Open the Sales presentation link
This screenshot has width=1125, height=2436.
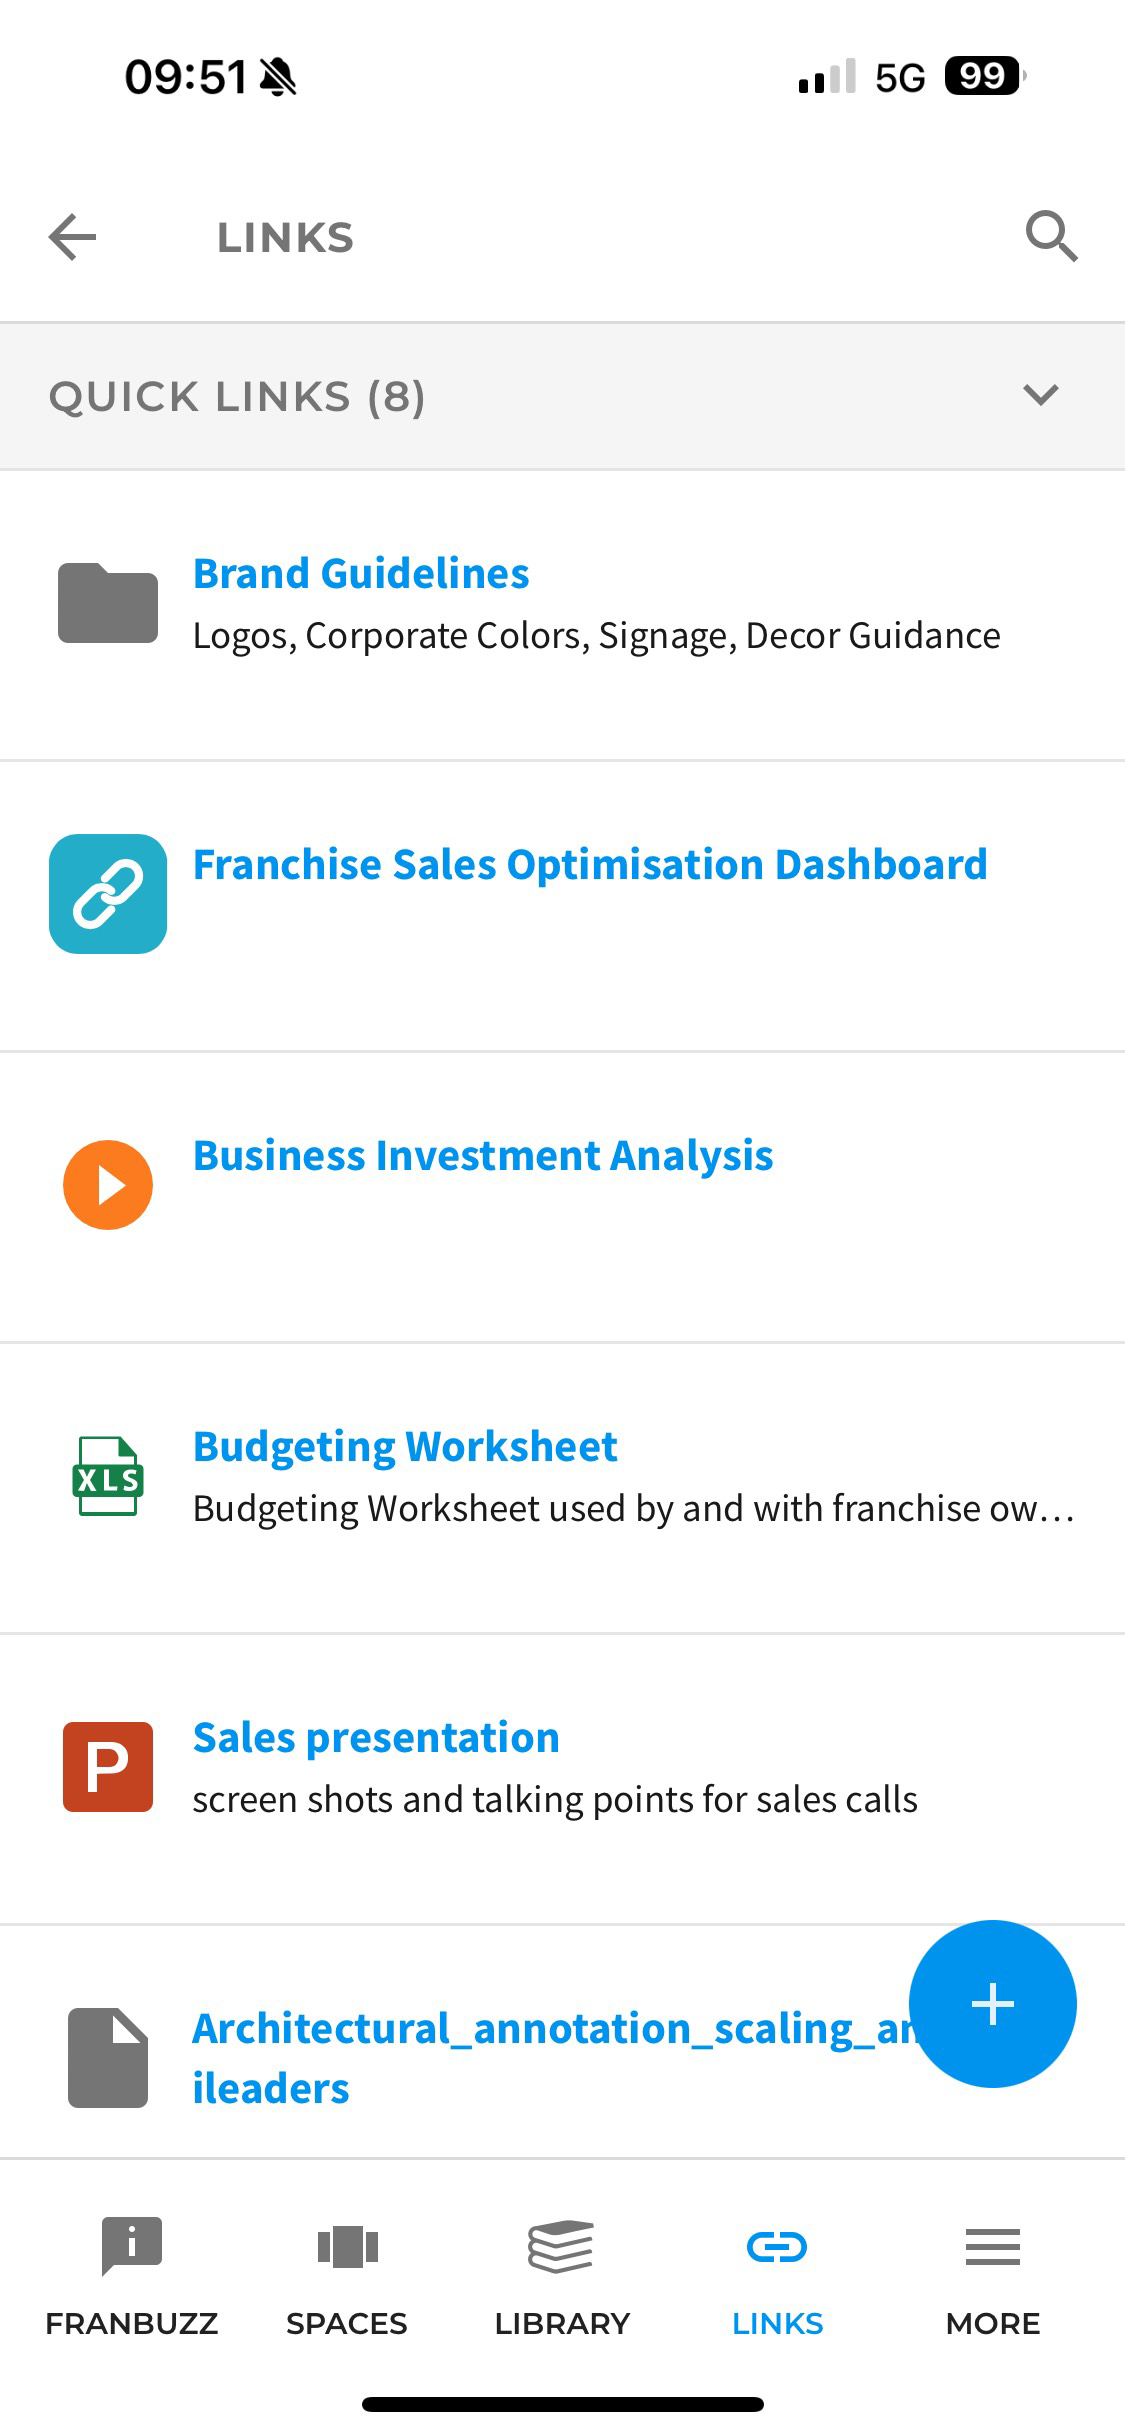click(376, 1738)
